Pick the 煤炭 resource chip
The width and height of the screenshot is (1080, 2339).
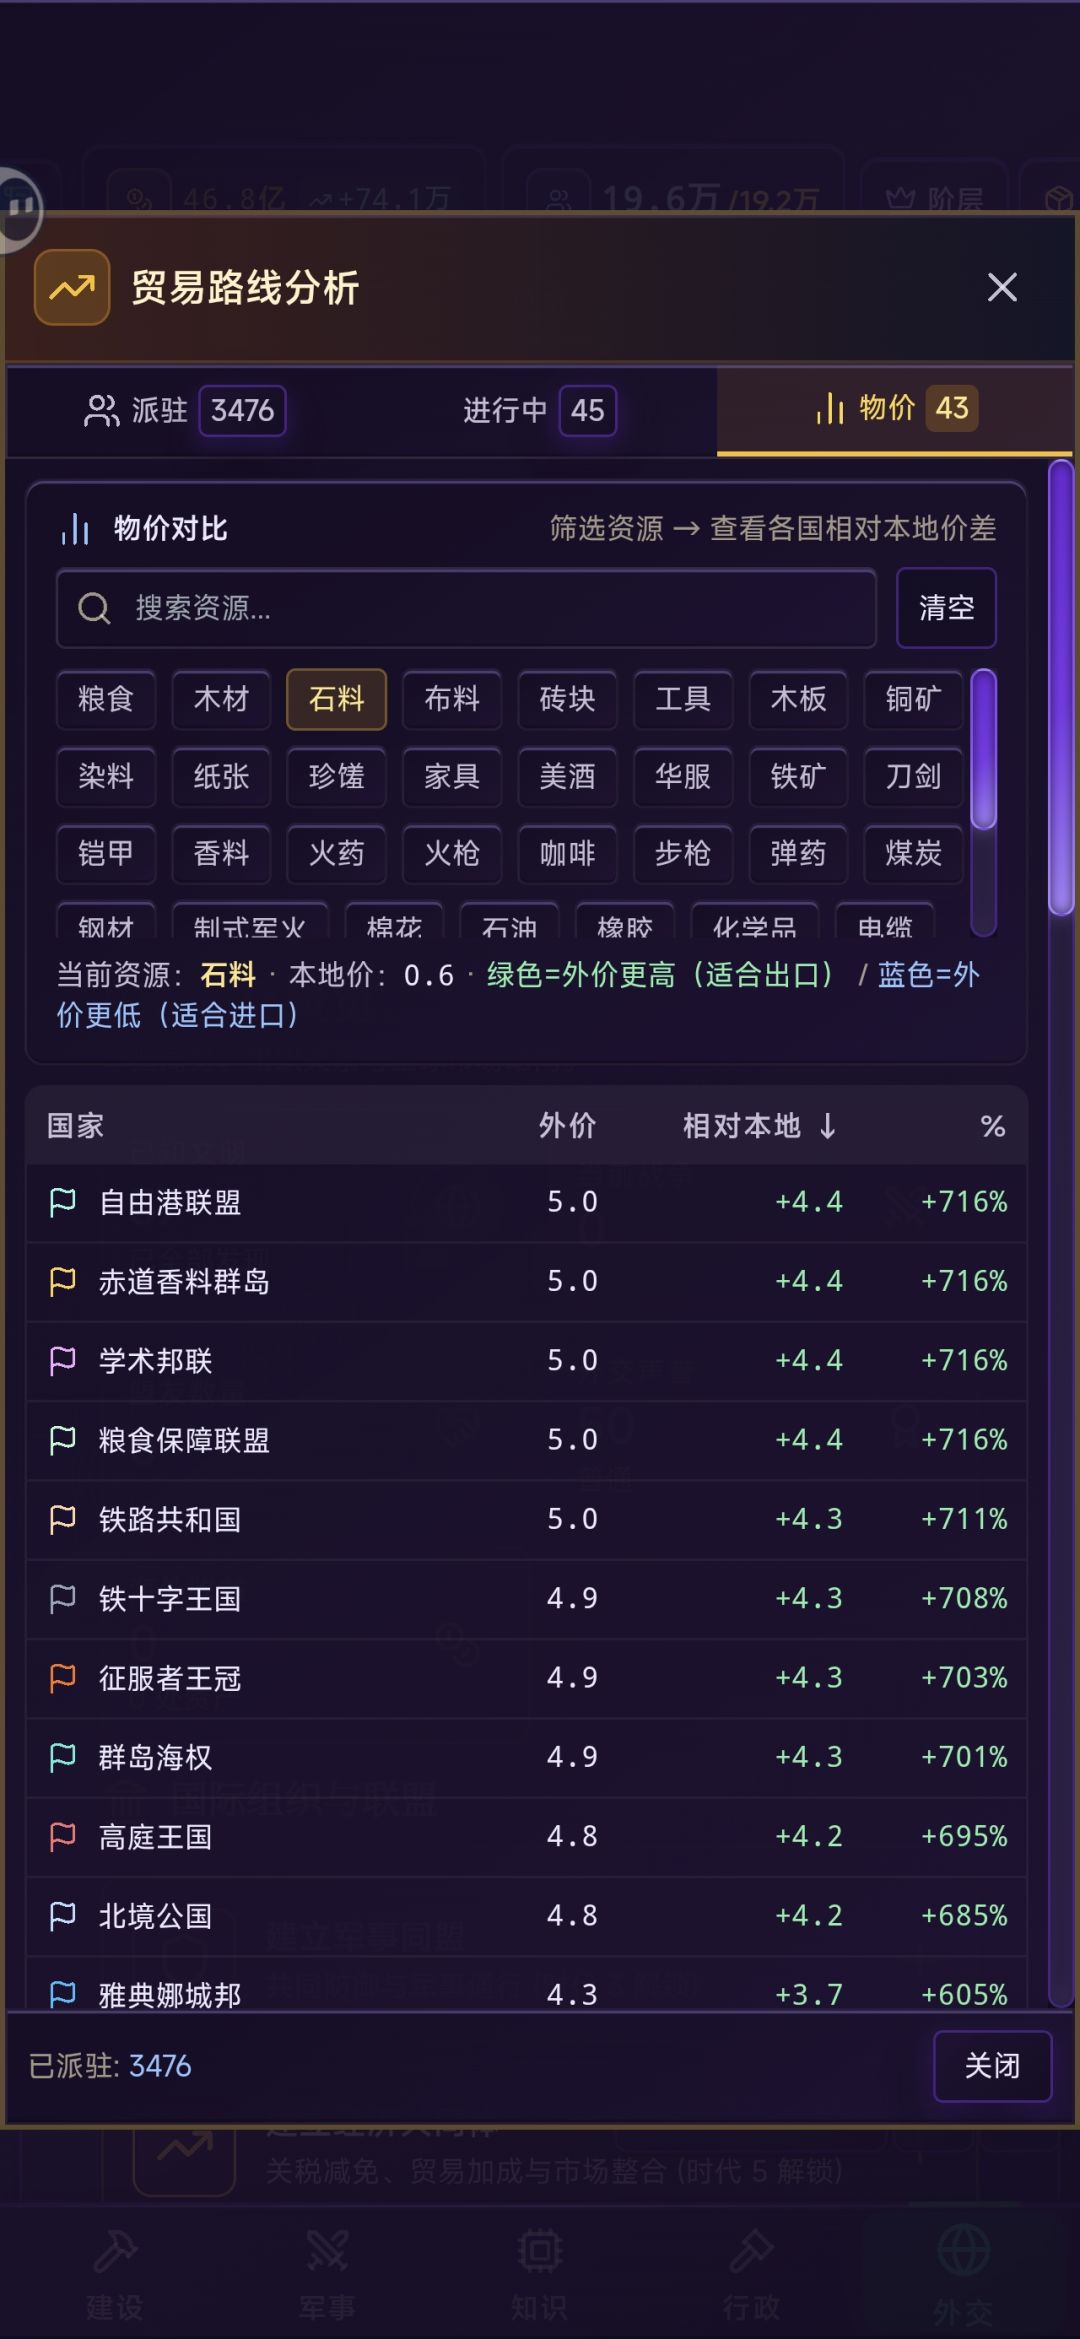point(913,854)
